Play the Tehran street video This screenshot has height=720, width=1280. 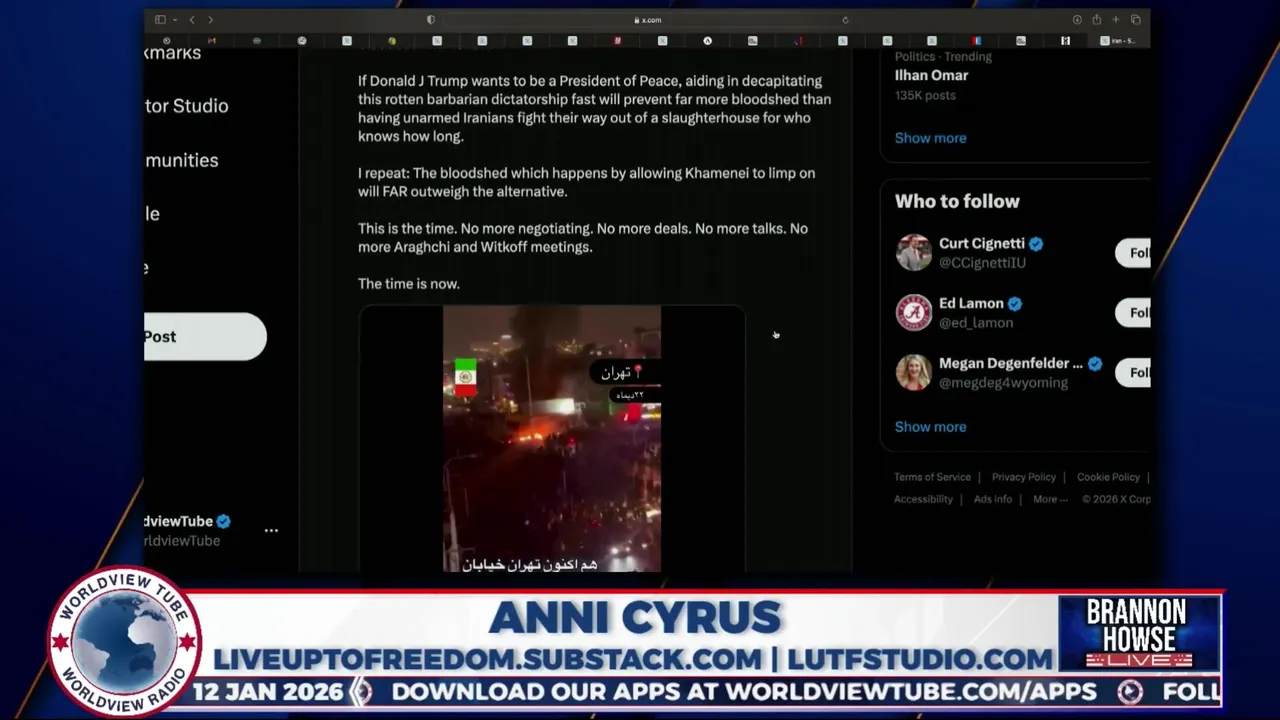click(x=552, y=439)
